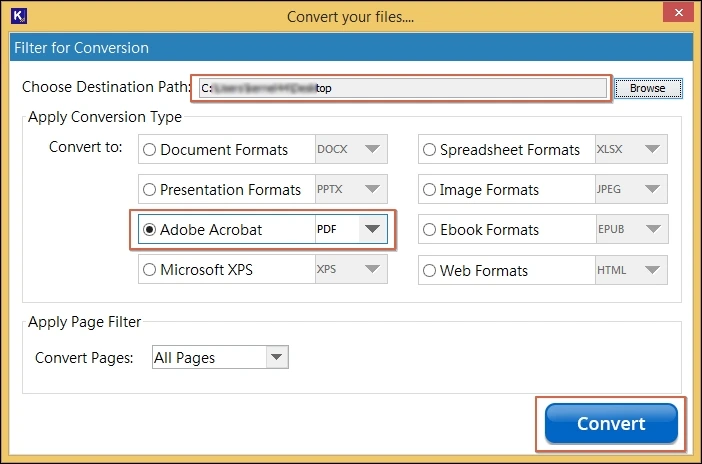The width and height of the screenshot is (702, 464).
Task: Open the JPEG format dropdown
Action: (x=631, y=189)
